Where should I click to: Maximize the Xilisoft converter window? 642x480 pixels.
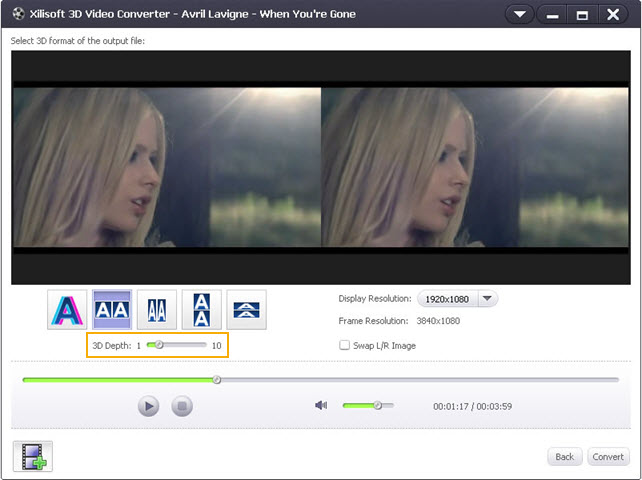click(582, 15)
